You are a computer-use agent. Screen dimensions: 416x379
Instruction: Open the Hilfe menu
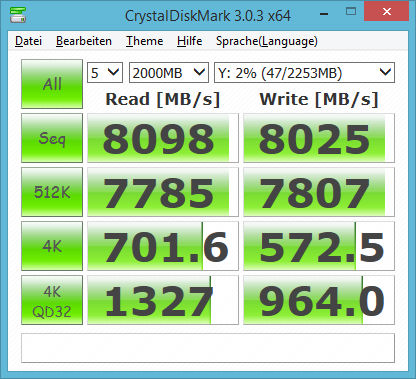[x=189, y=41]
